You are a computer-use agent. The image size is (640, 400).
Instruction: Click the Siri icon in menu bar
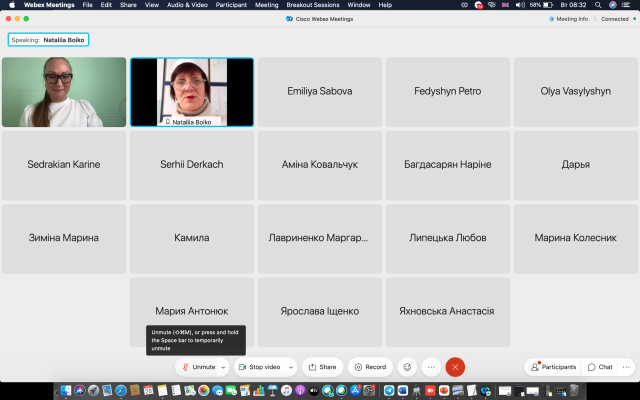pos(613,5)
